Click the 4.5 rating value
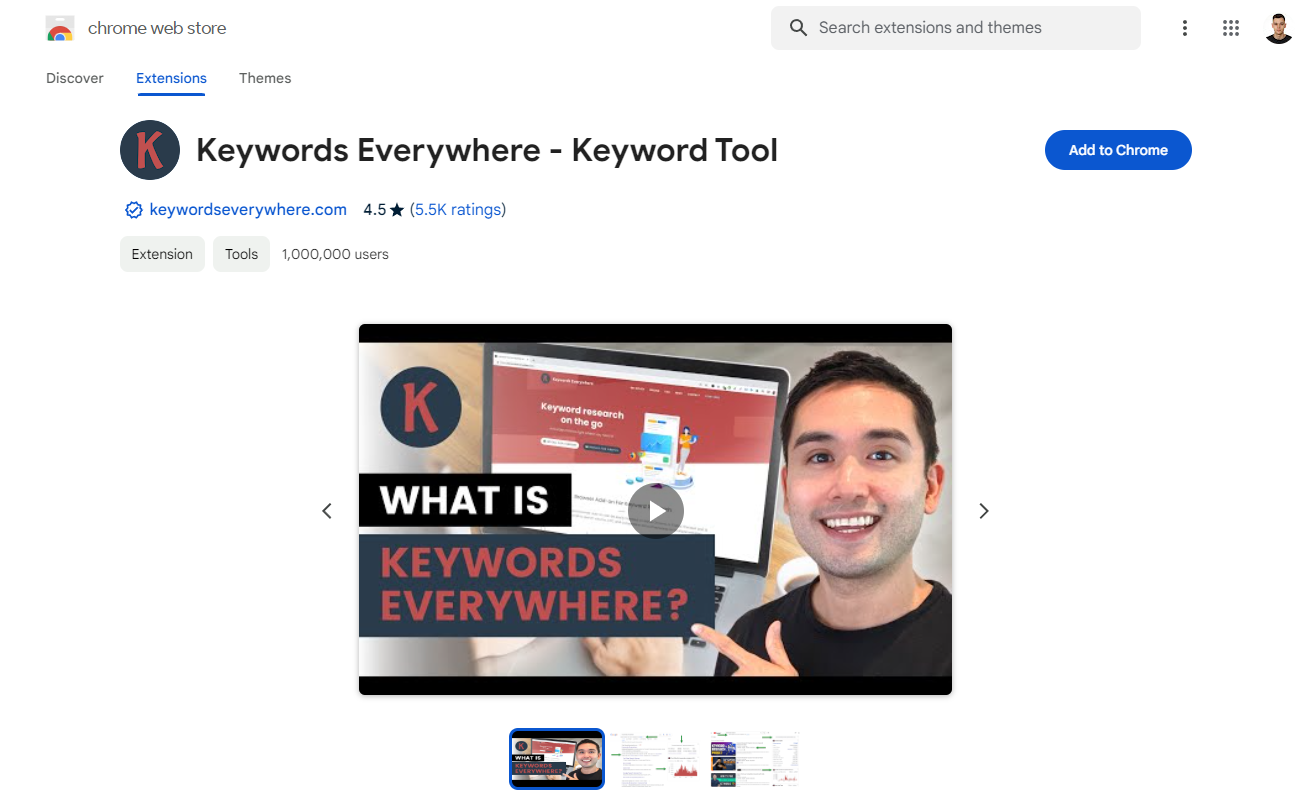Viewport: 1303px width, 808px height. [374, 210]
